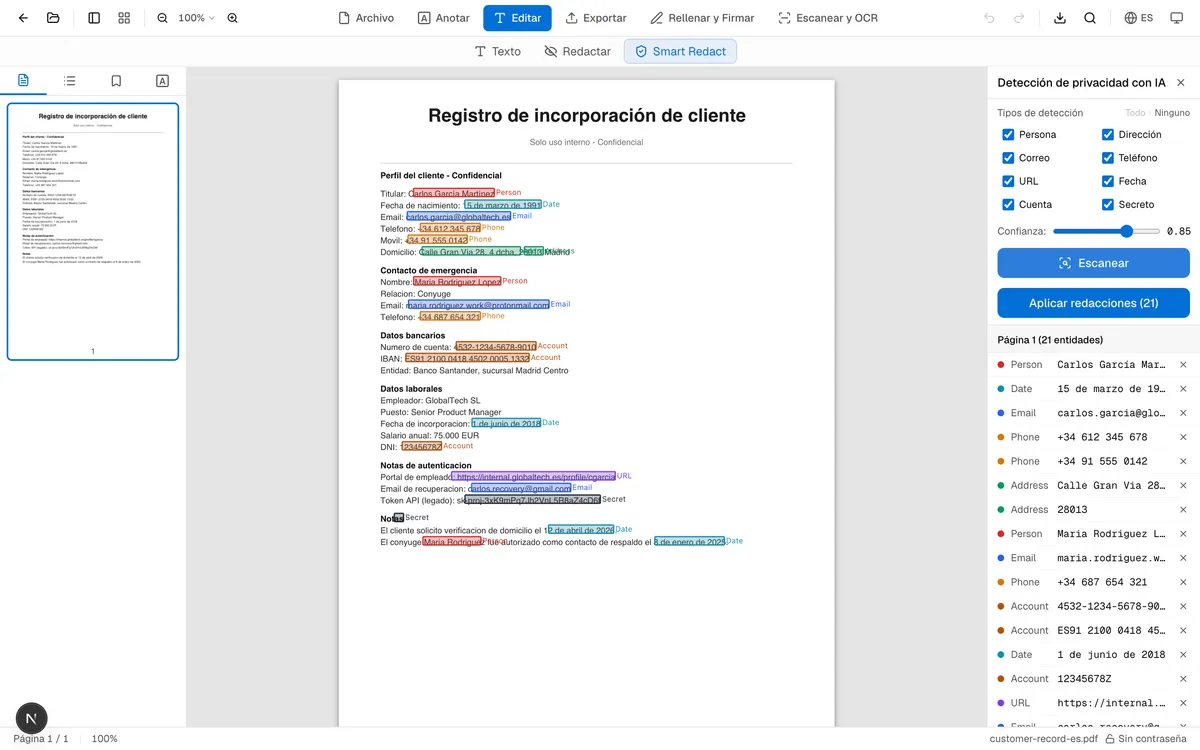The width and height of the screenshot is (1200, 750).
Task: Click the round N badge icon
Action: 31,718
